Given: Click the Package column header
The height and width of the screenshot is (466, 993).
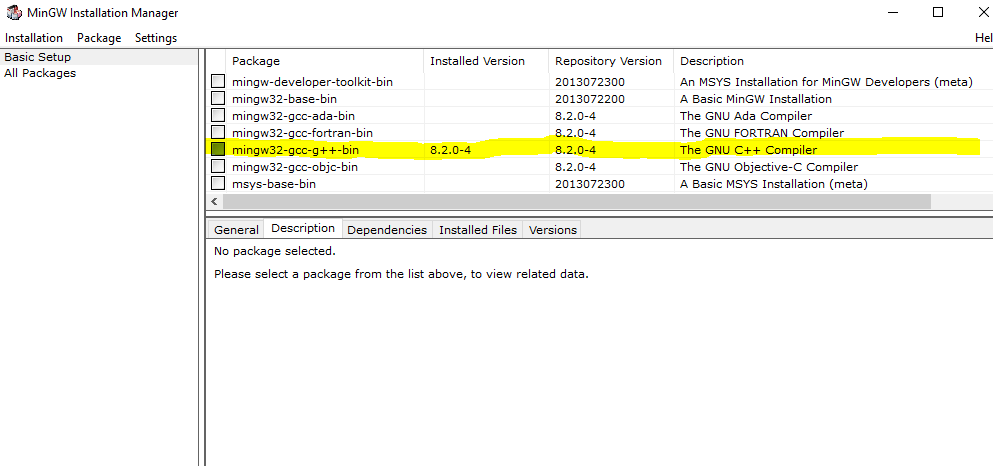Looking at the screenshot, I should pyautogui.click(x=256, y=61).
